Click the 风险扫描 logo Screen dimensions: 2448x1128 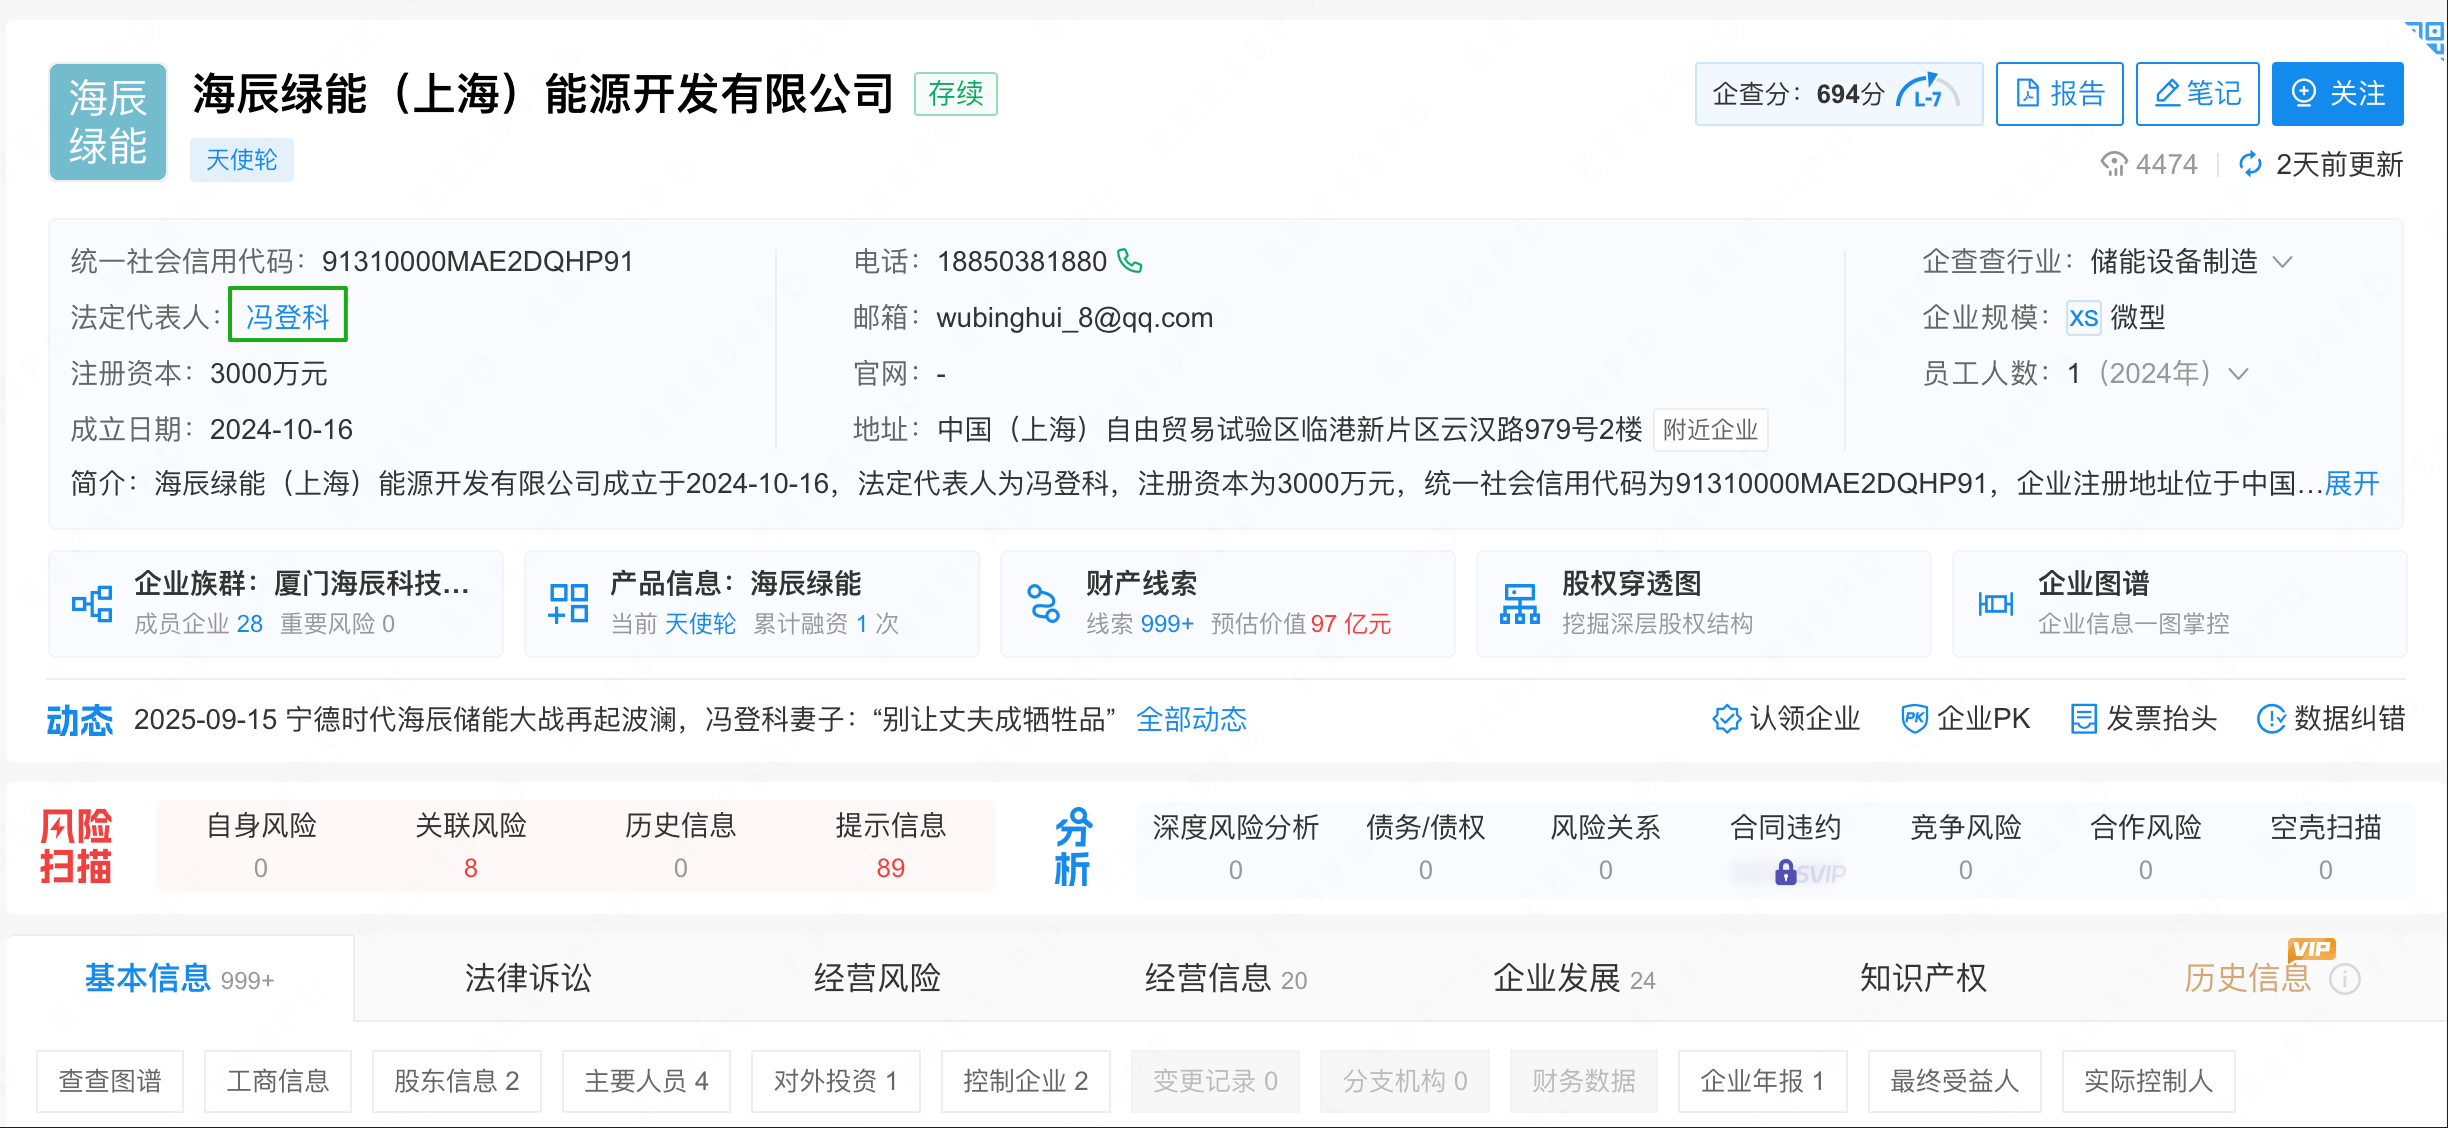click(76, 846)
